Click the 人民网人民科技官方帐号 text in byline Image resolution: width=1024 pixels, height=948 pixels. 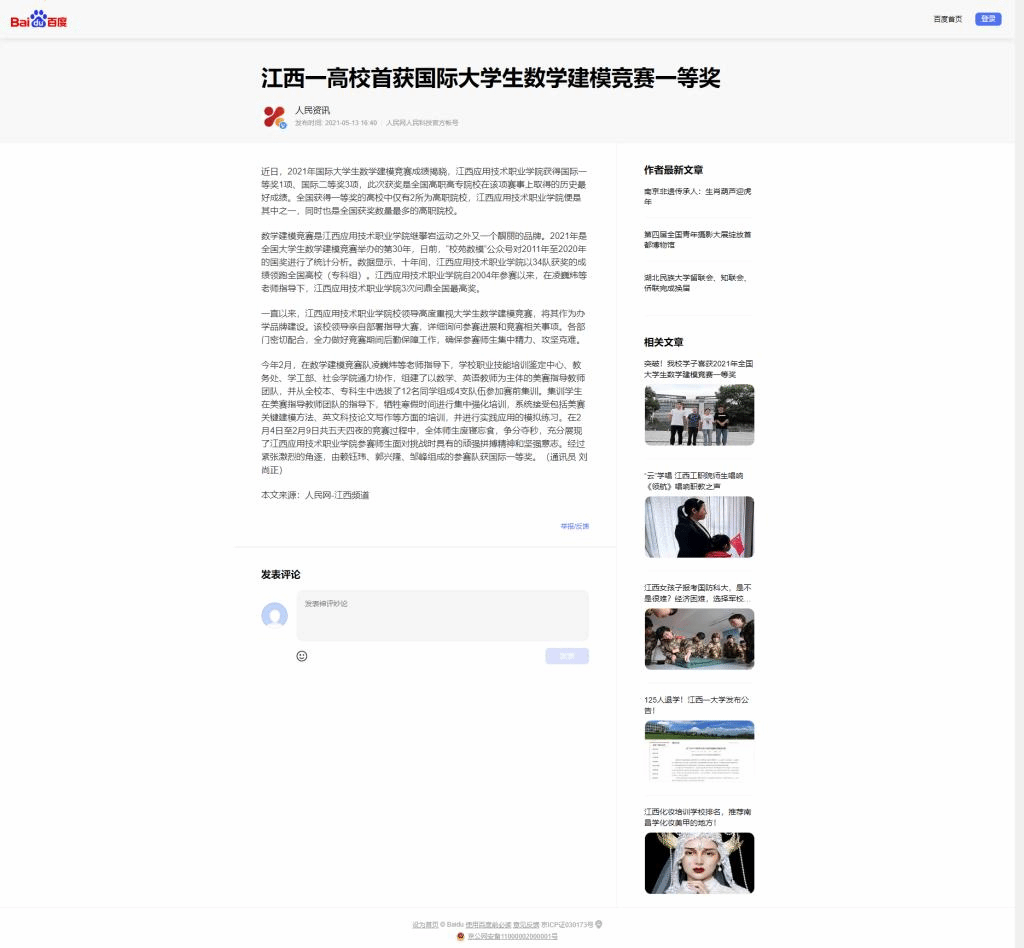(x=422, y=123)
